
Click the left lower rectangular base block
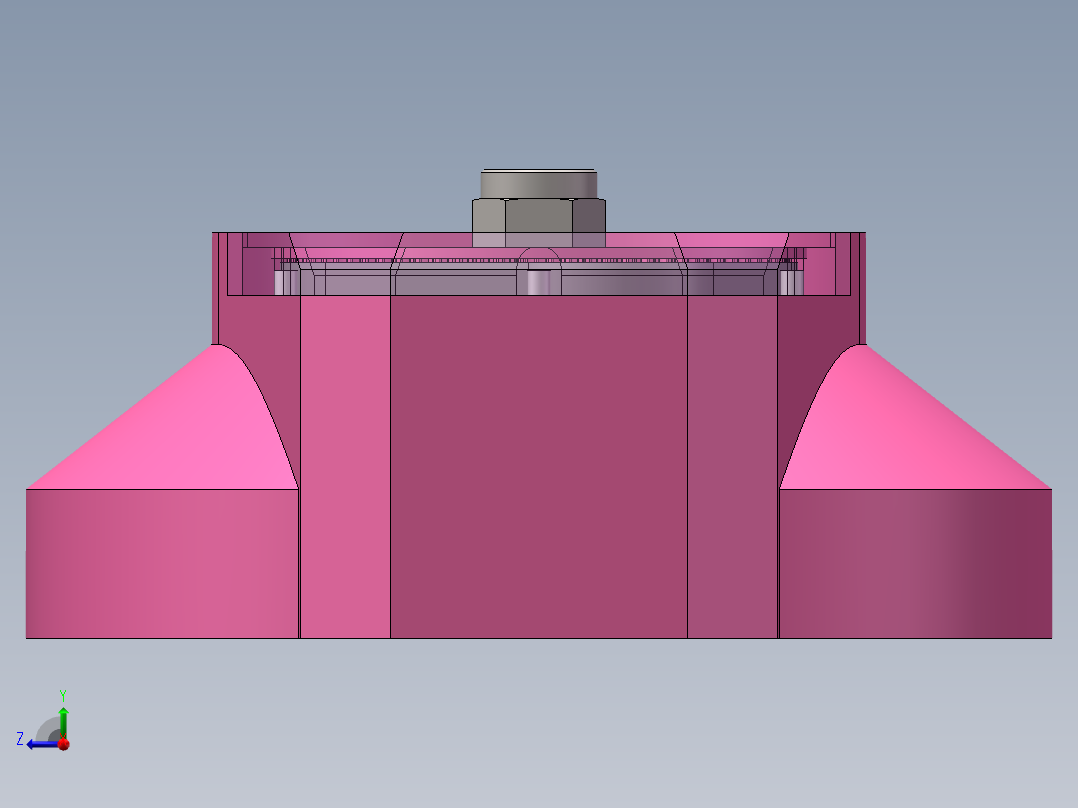(160, 563)
